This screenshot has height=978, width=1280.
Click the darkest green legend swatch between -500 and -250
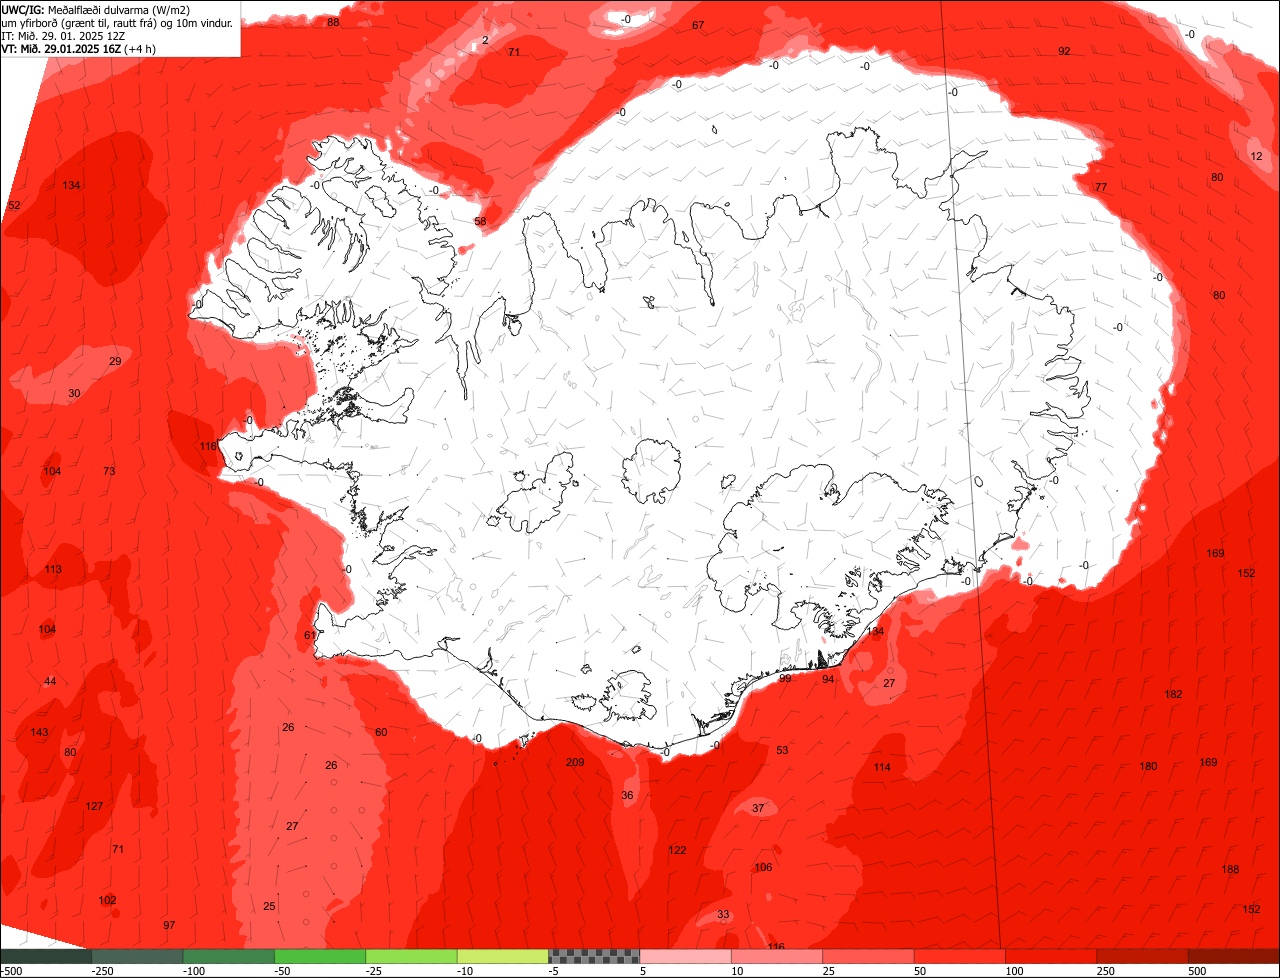45,956
